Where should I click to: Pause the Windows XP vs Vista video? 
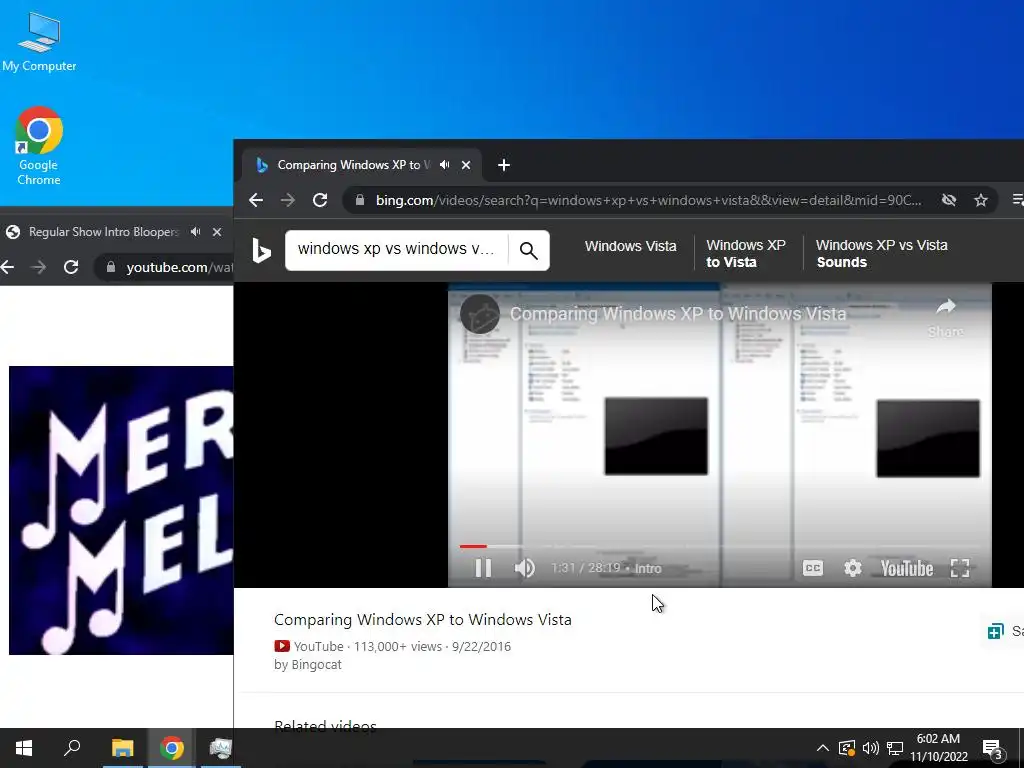point(483,568)
